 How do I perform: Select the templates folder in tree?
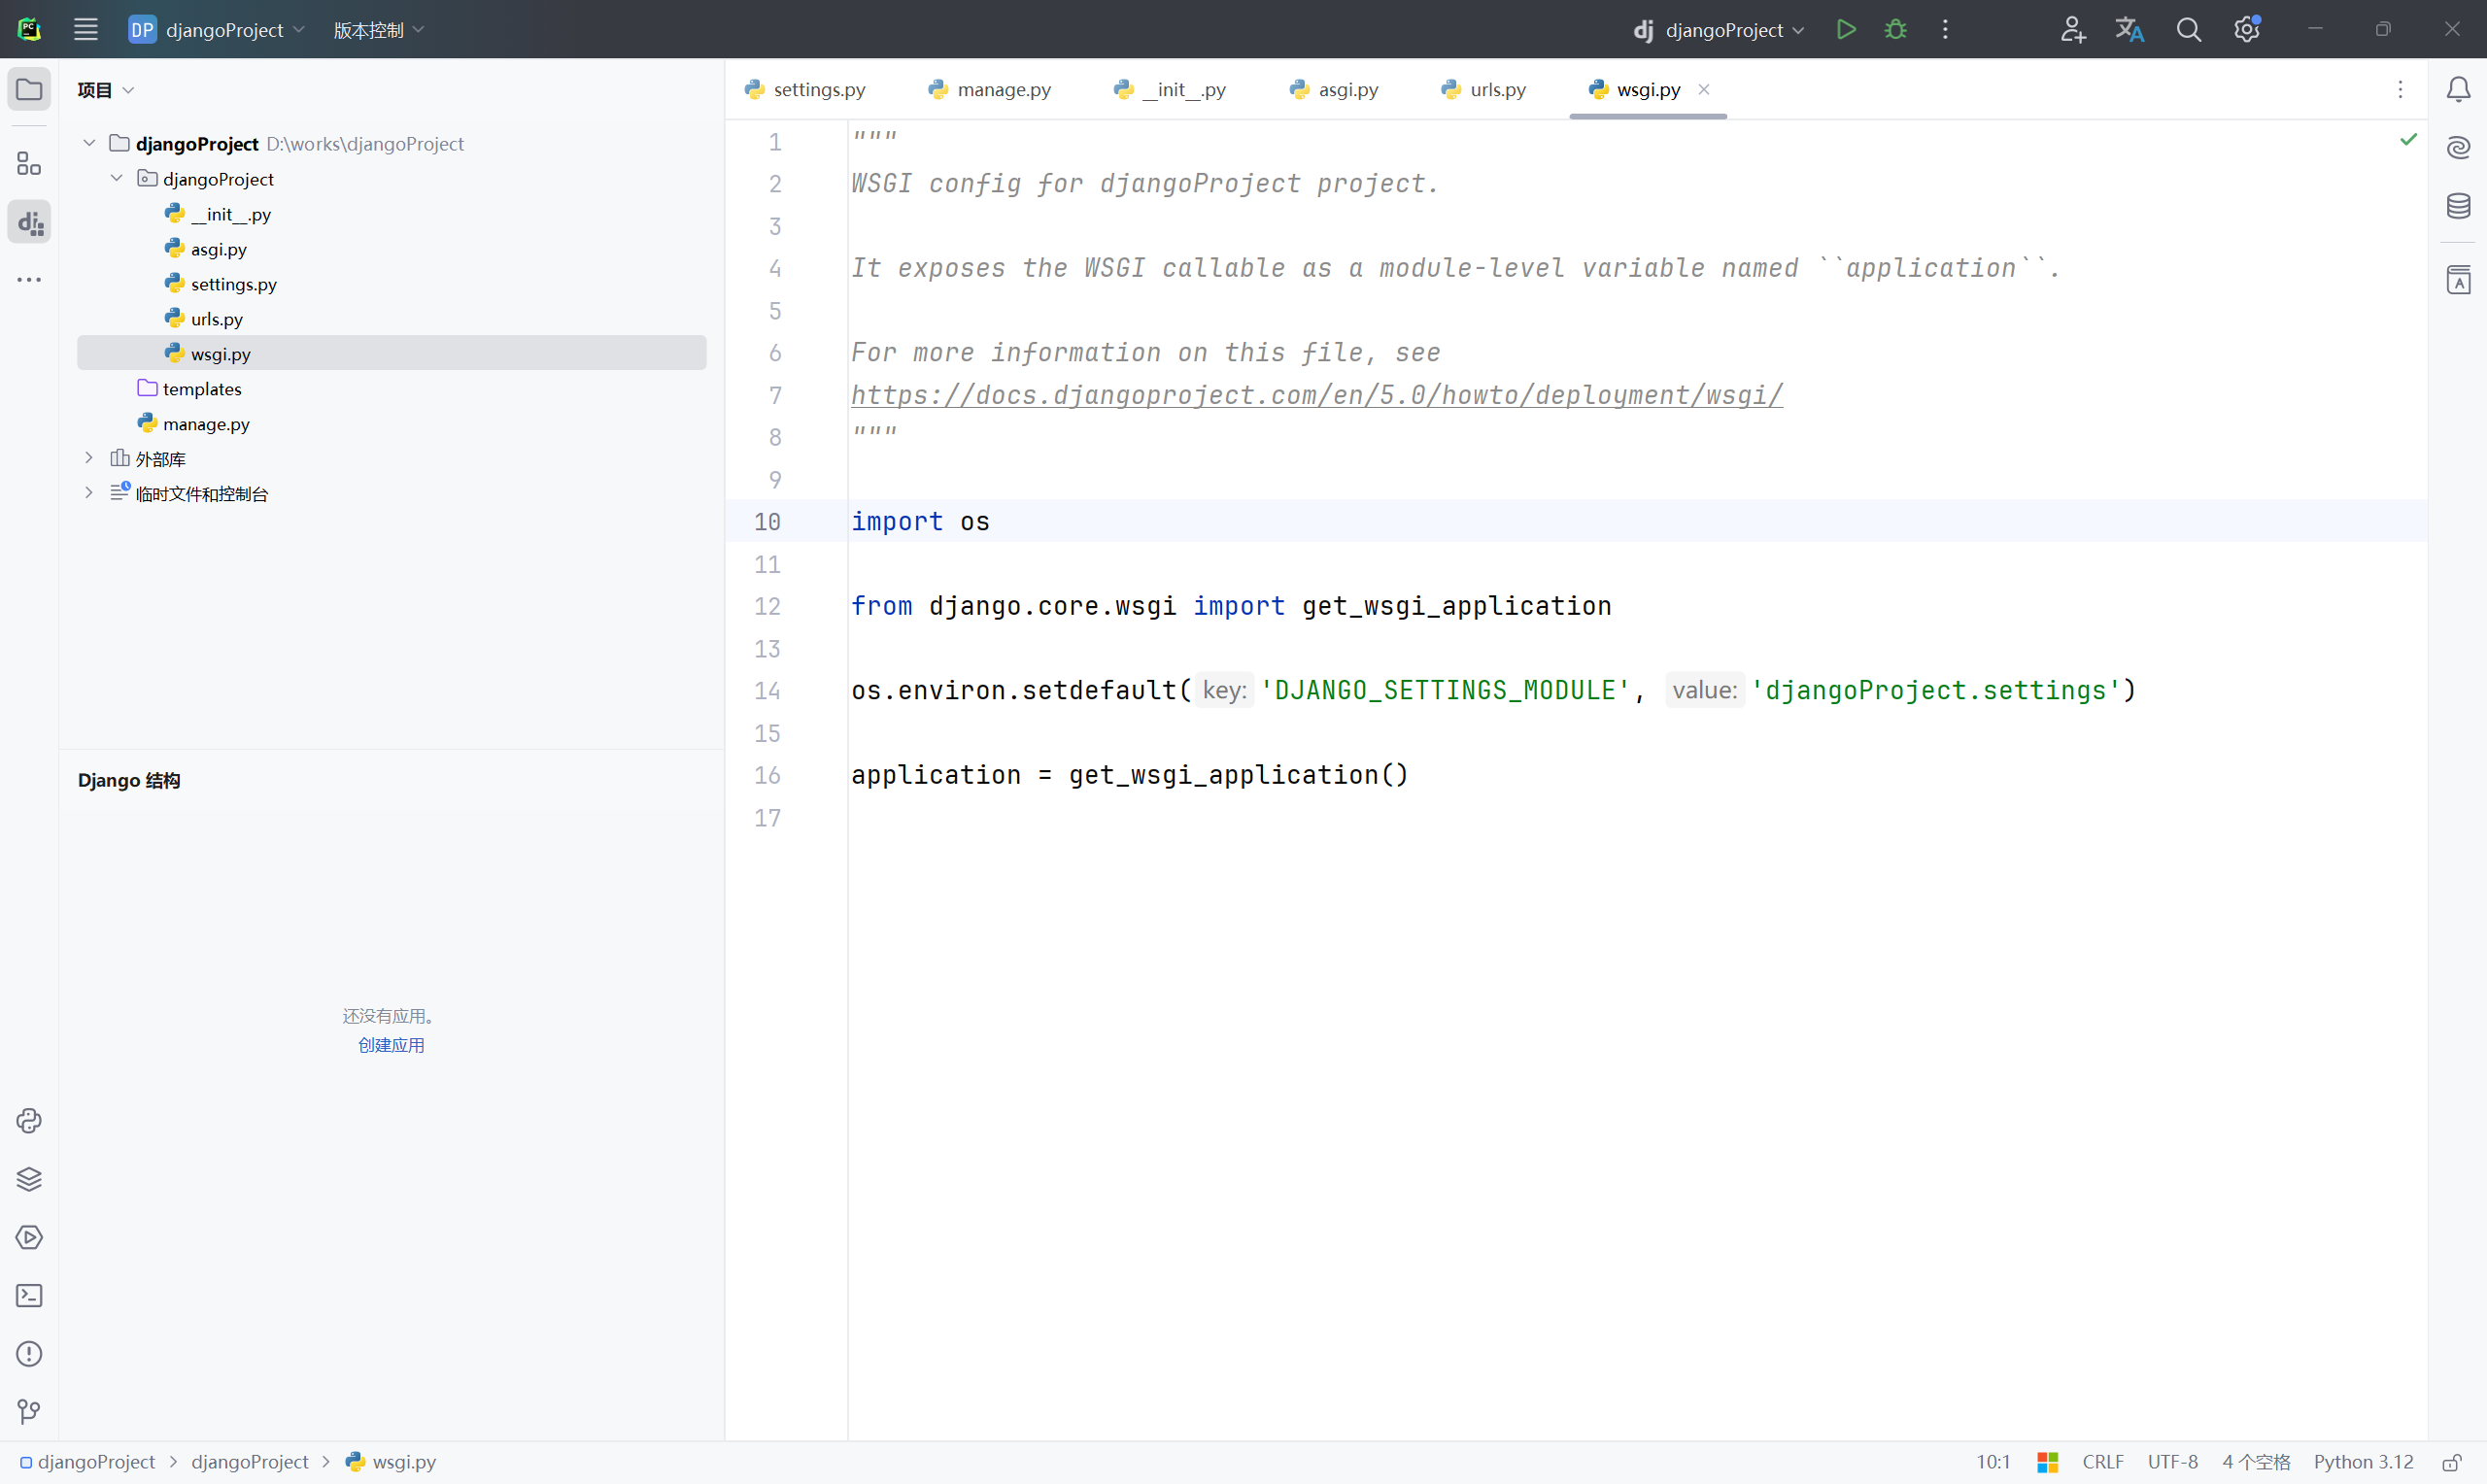[392, 389]
